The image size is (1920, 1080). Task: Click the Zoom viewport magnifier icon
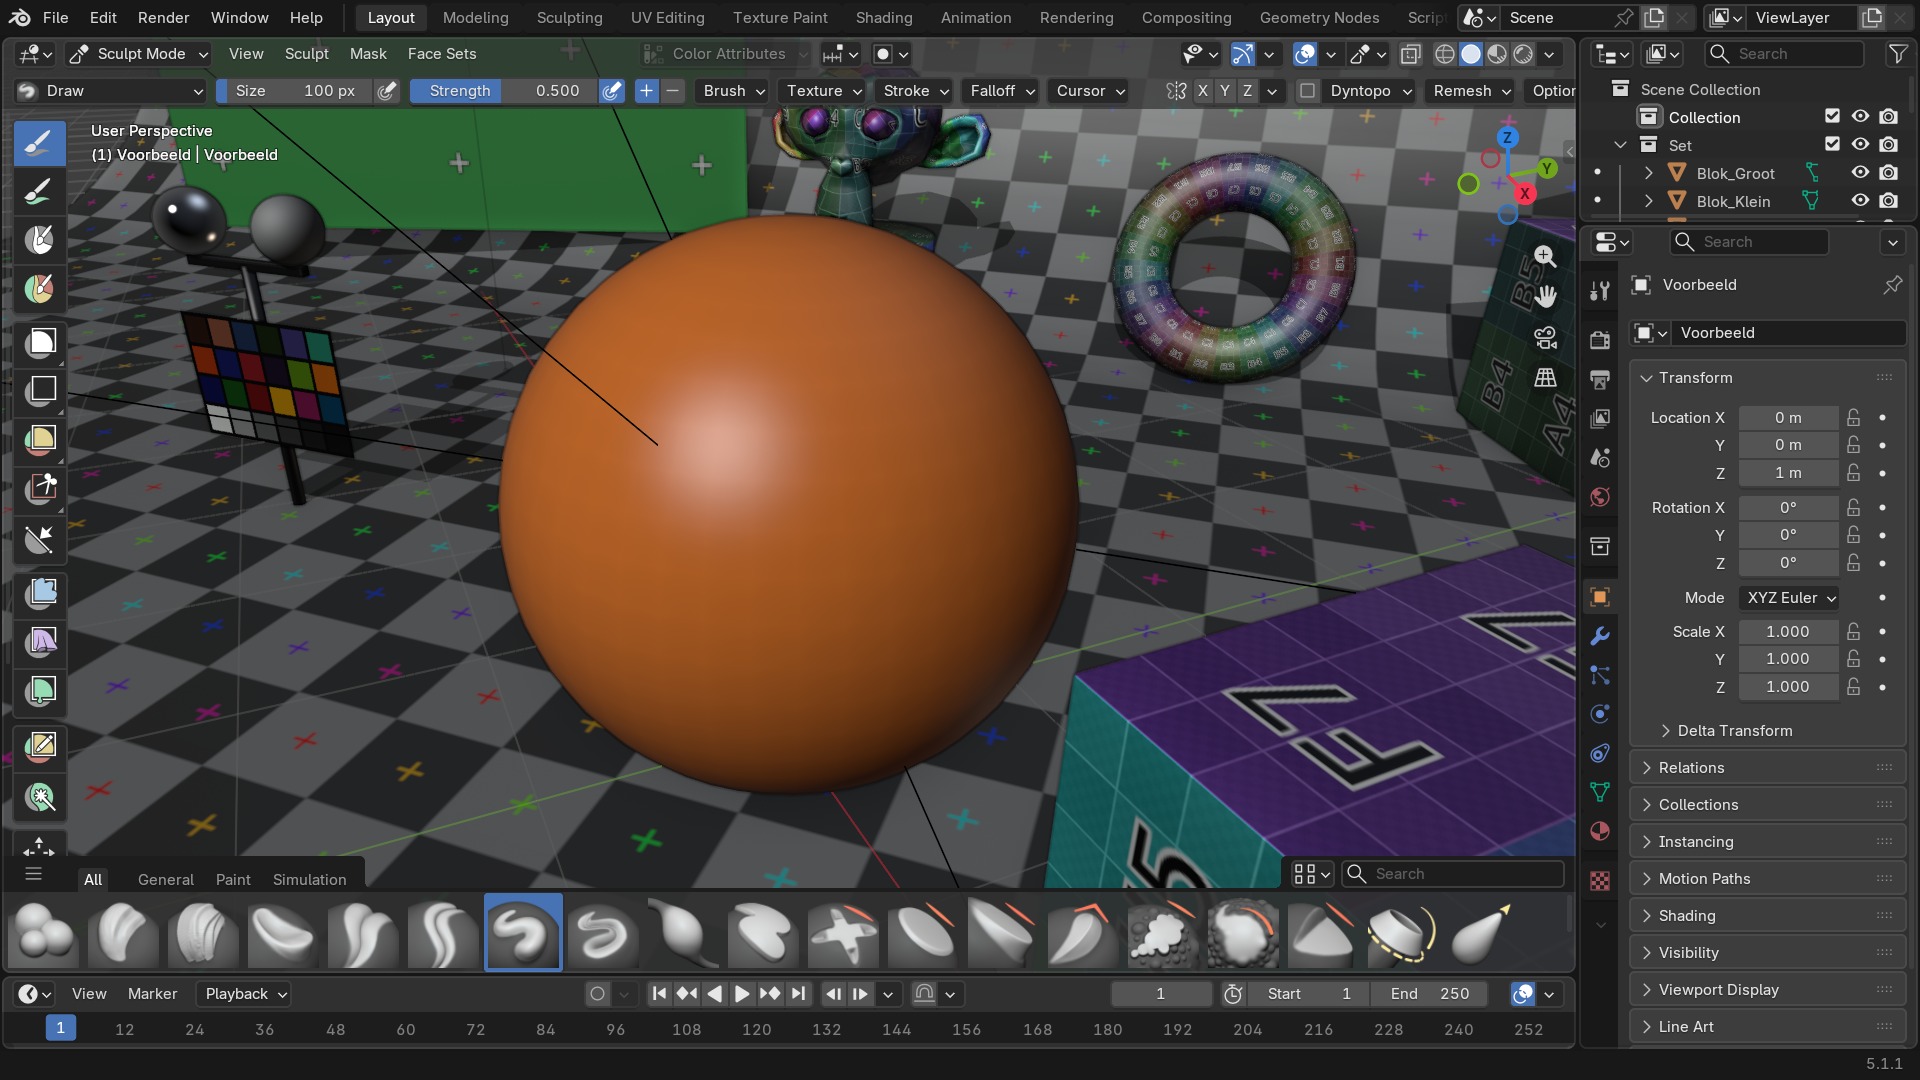[x=1545, y=256]
